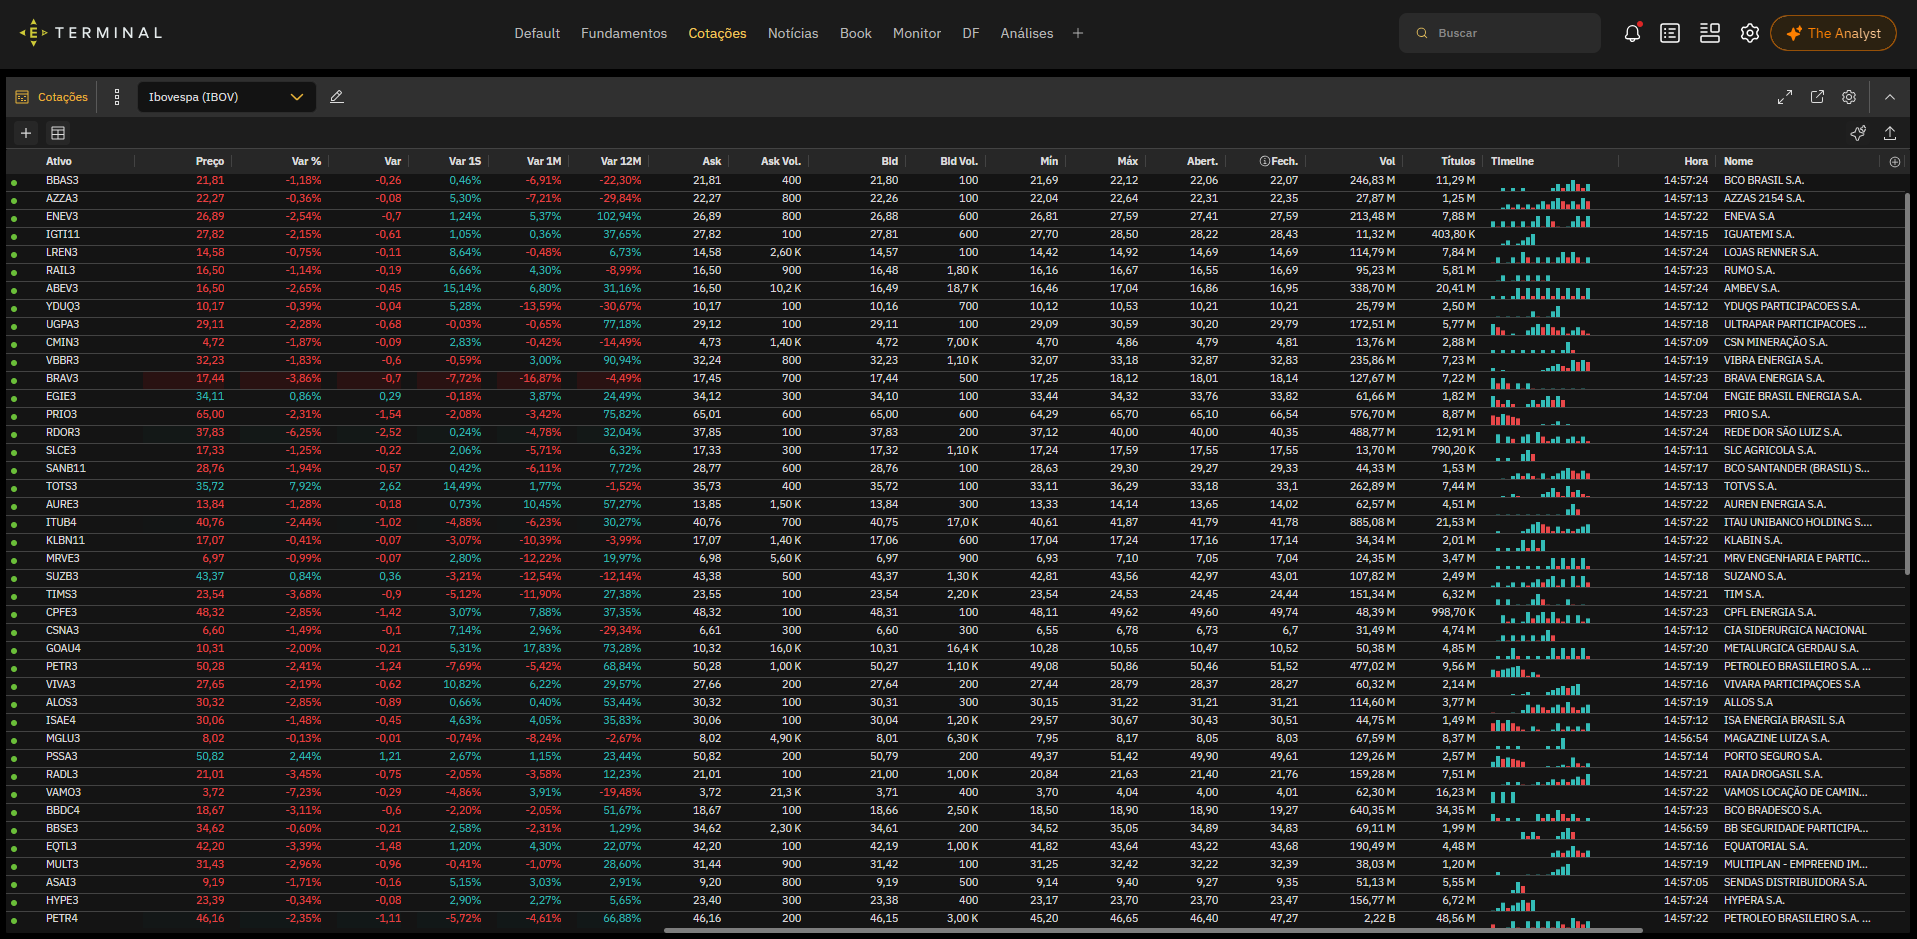Open the panel options three-dot menu
Image resolution: width=1917 pixels, height=939 pixels.
pyautogui.click(x=117, y=97)
